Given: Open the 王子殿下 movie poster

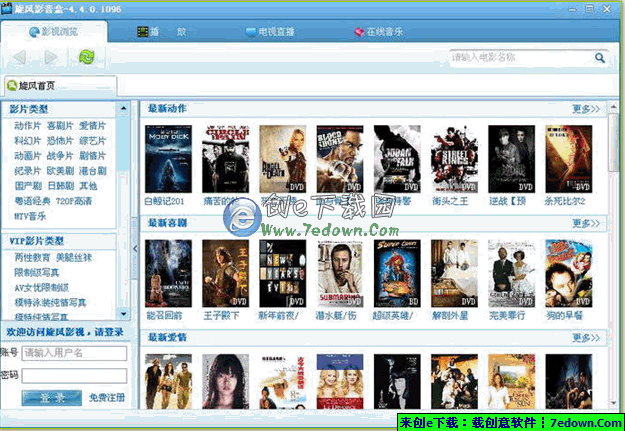Looking at the screenshot, I should click(226, 274).
